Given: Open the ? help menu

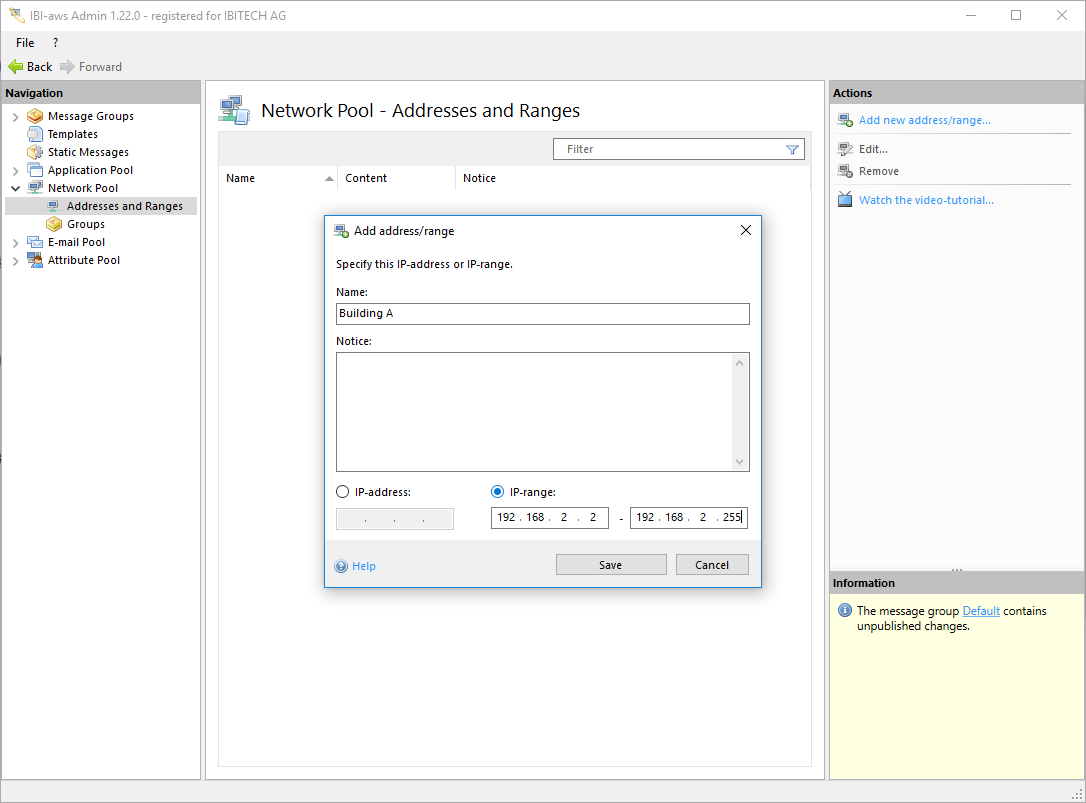Looking at the screenshot, I should 55,43.
